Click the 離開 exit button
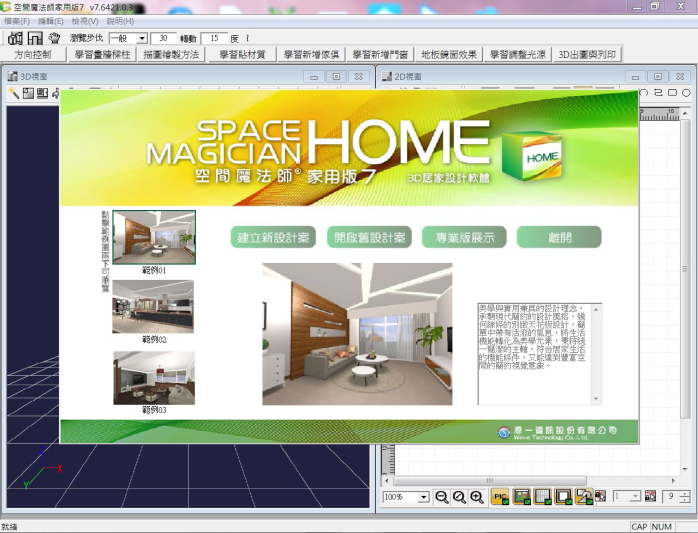 [559, 237]
